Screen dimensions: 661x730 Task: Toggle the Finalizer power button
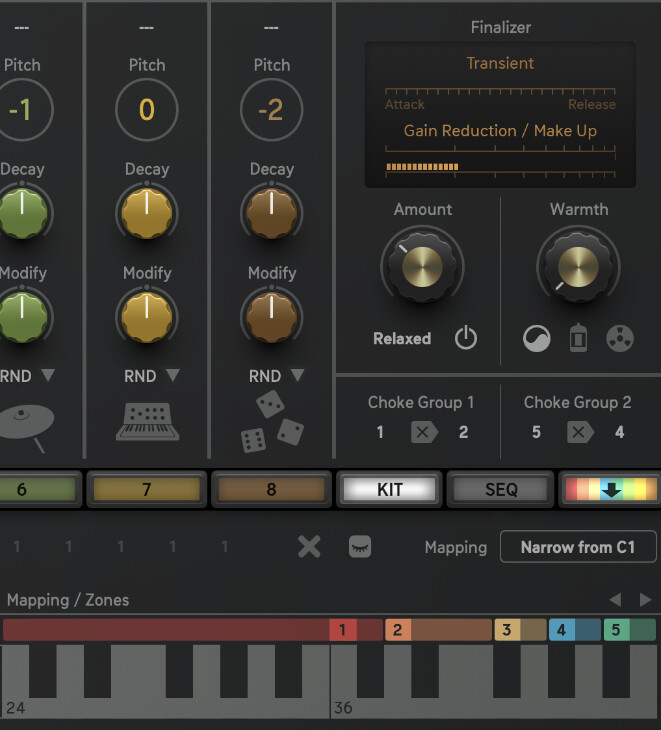click(465, 338)
